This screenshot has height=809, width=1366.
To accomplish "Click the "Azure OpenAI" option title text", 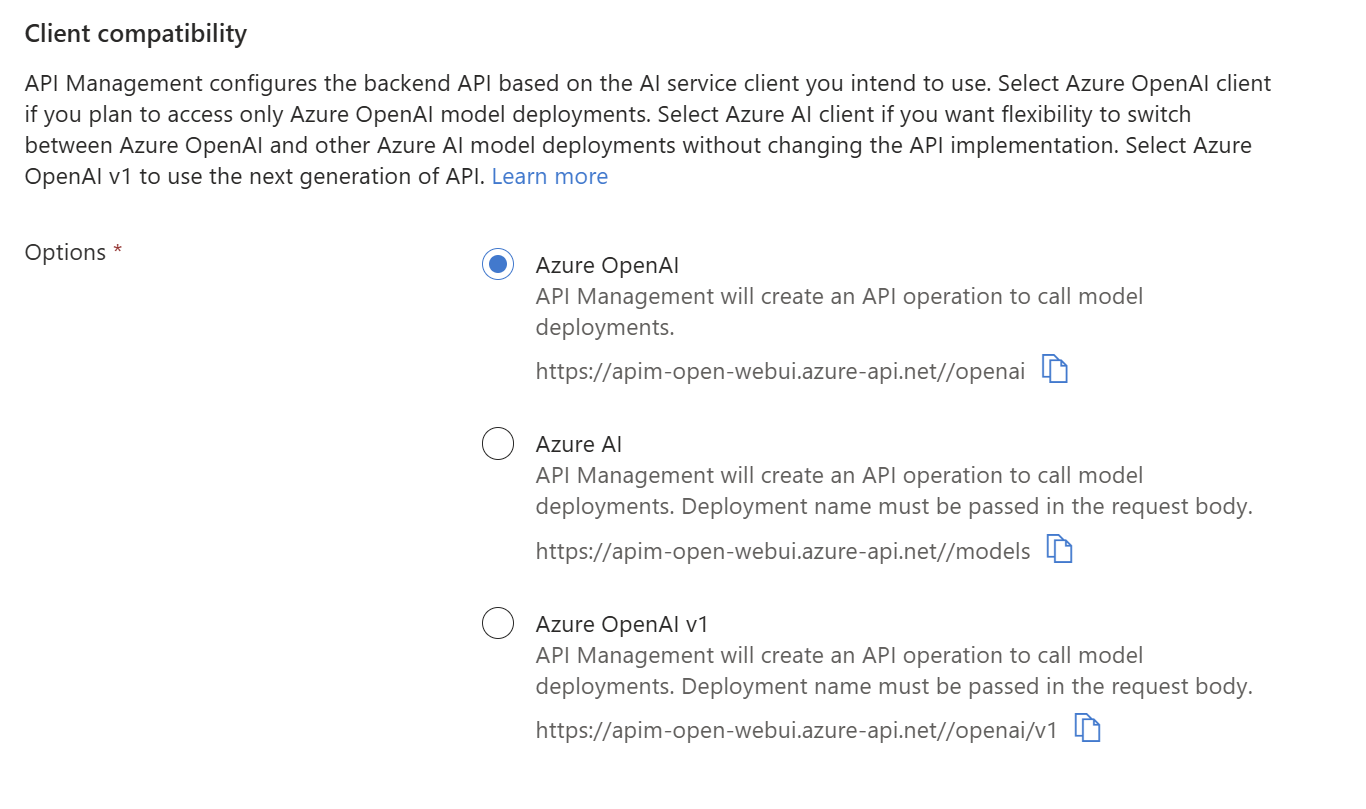I will 607,265.
